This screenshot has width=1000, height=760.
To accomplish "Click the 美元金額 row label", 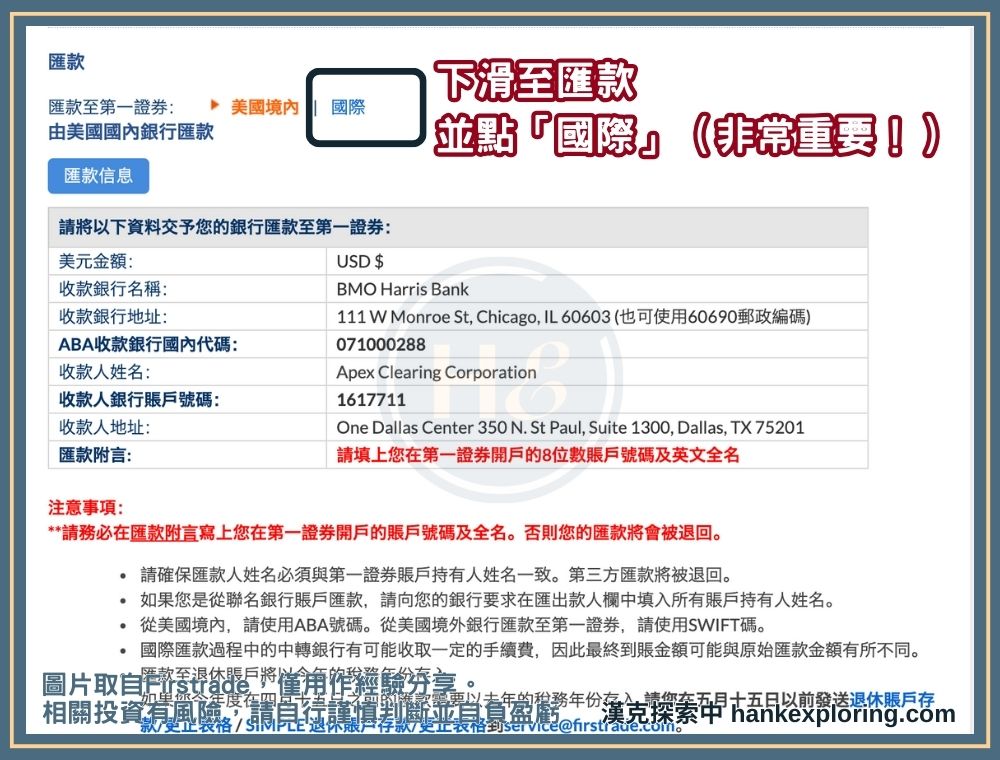I will (x=96, y=261).
